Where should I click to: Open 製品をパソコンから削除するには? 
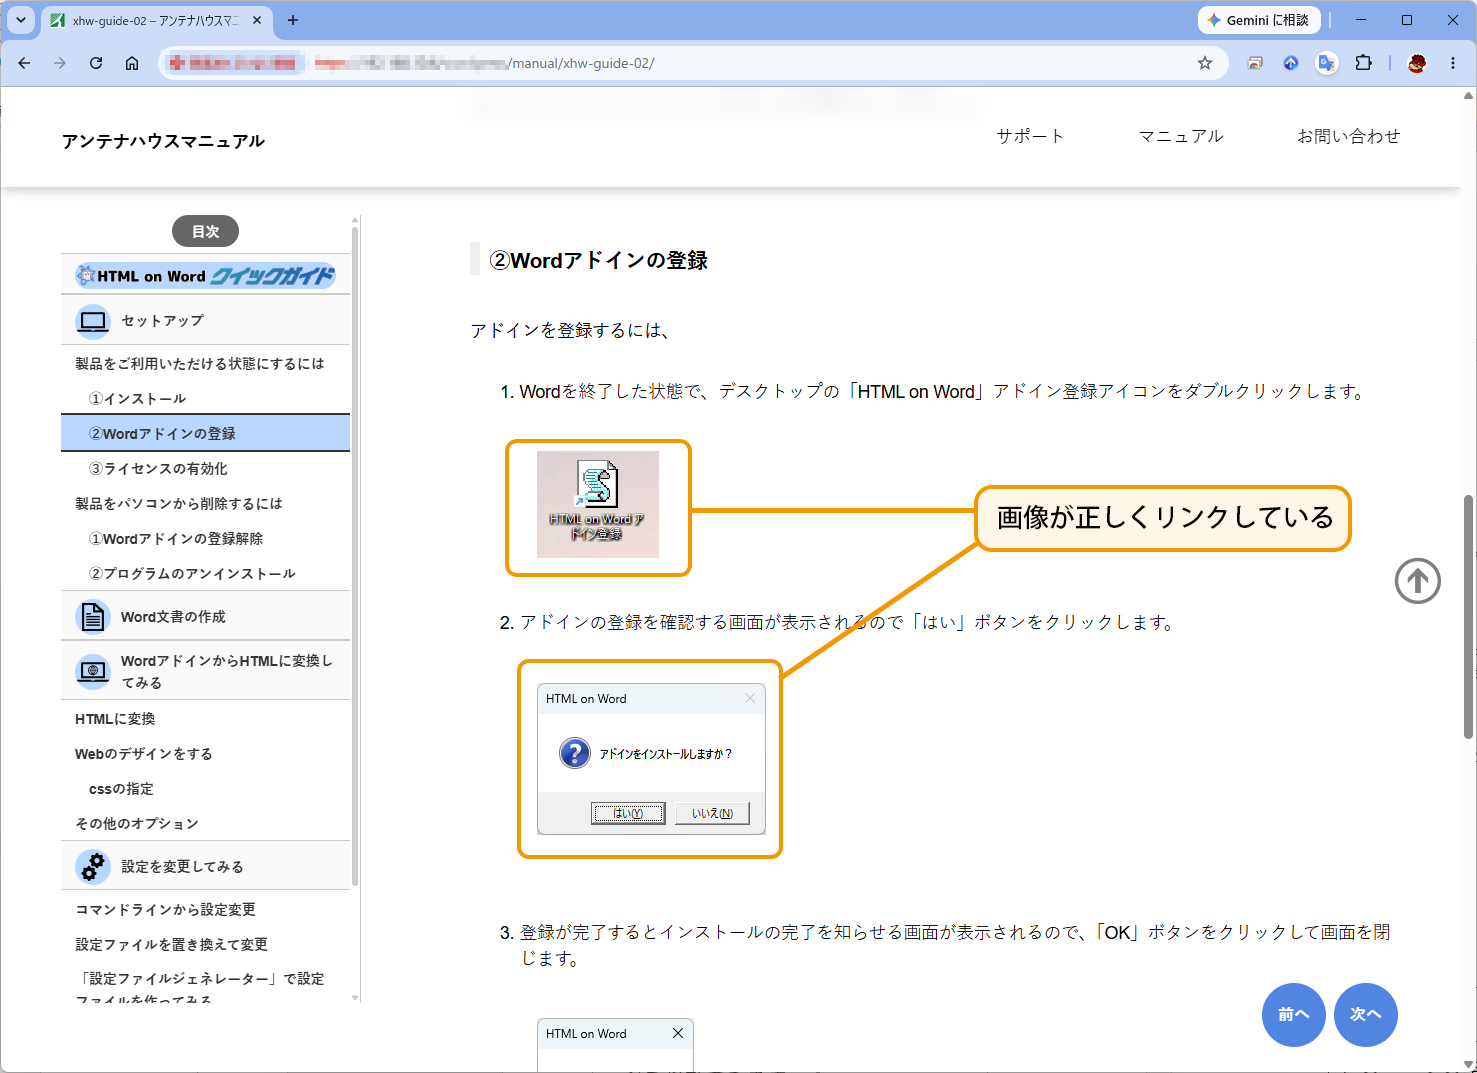pyautogui.click(x=179, y=504)
